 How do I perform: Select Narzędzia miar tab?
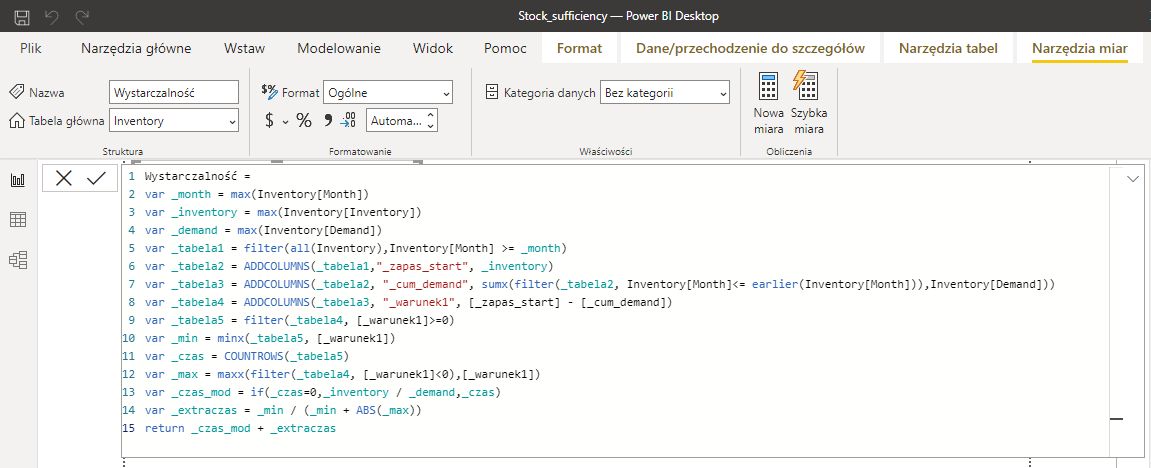click(x=1079, y=48)
